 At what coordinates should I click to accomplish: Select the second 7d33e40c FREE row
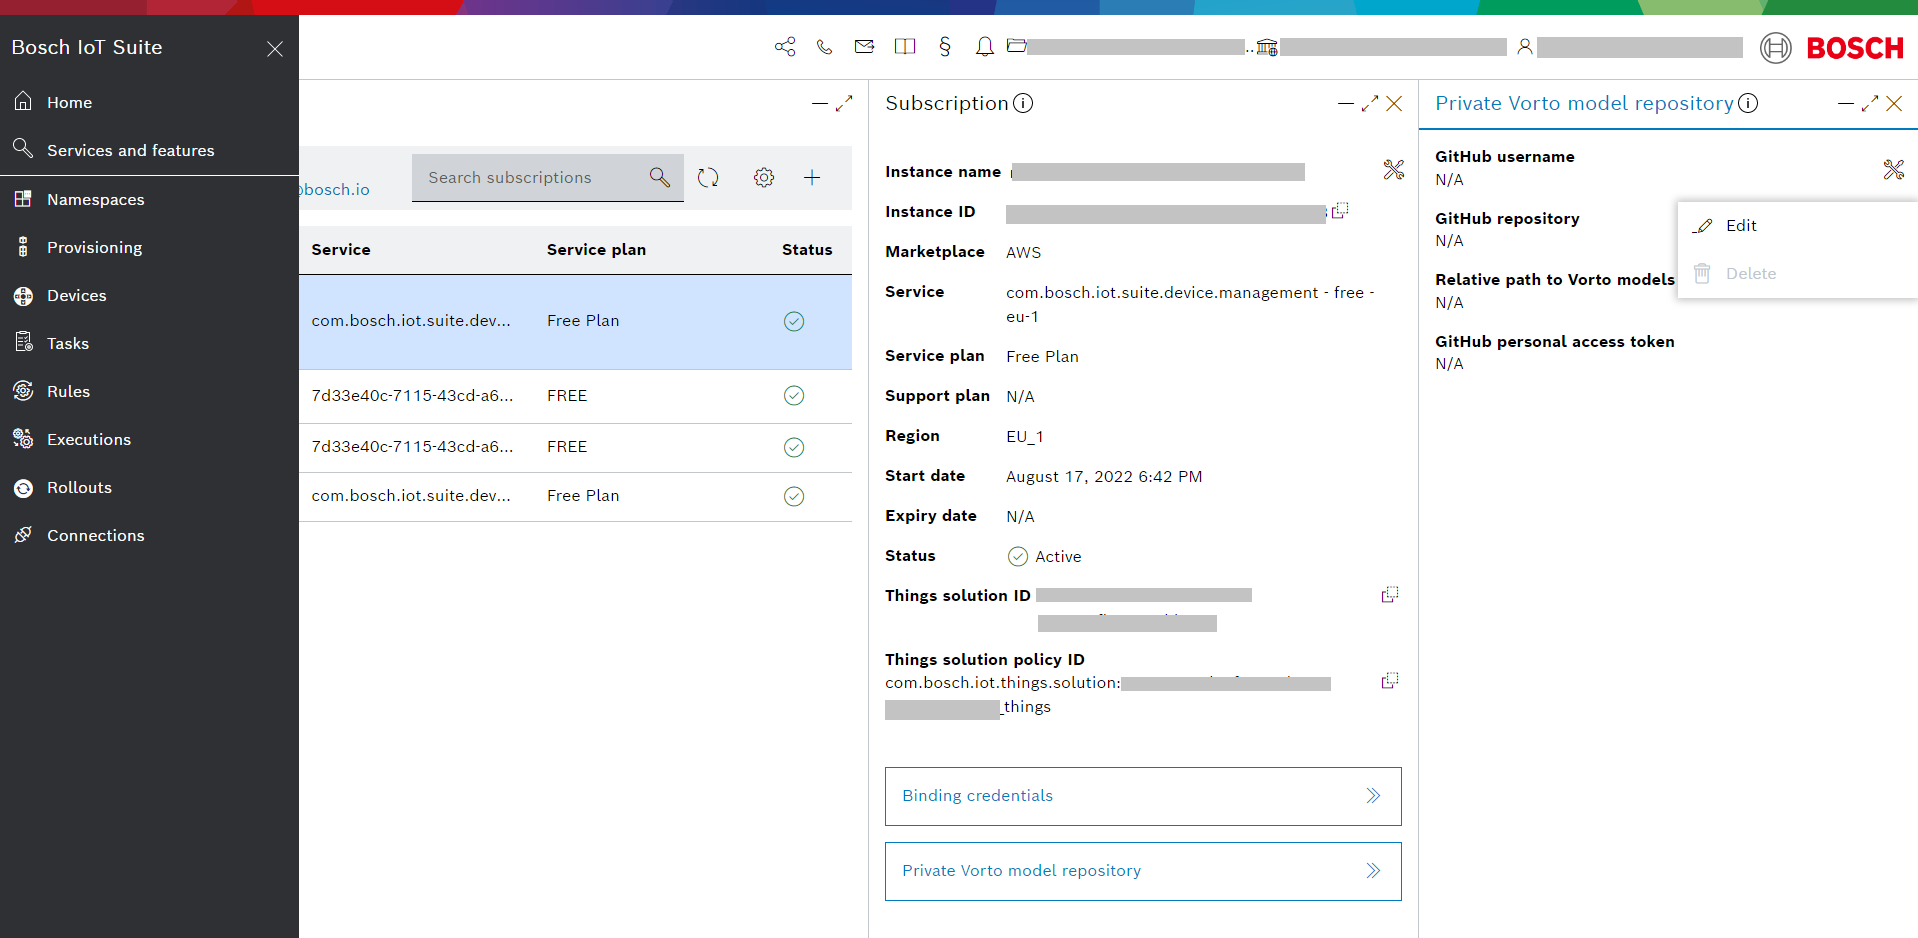point(575,447)
